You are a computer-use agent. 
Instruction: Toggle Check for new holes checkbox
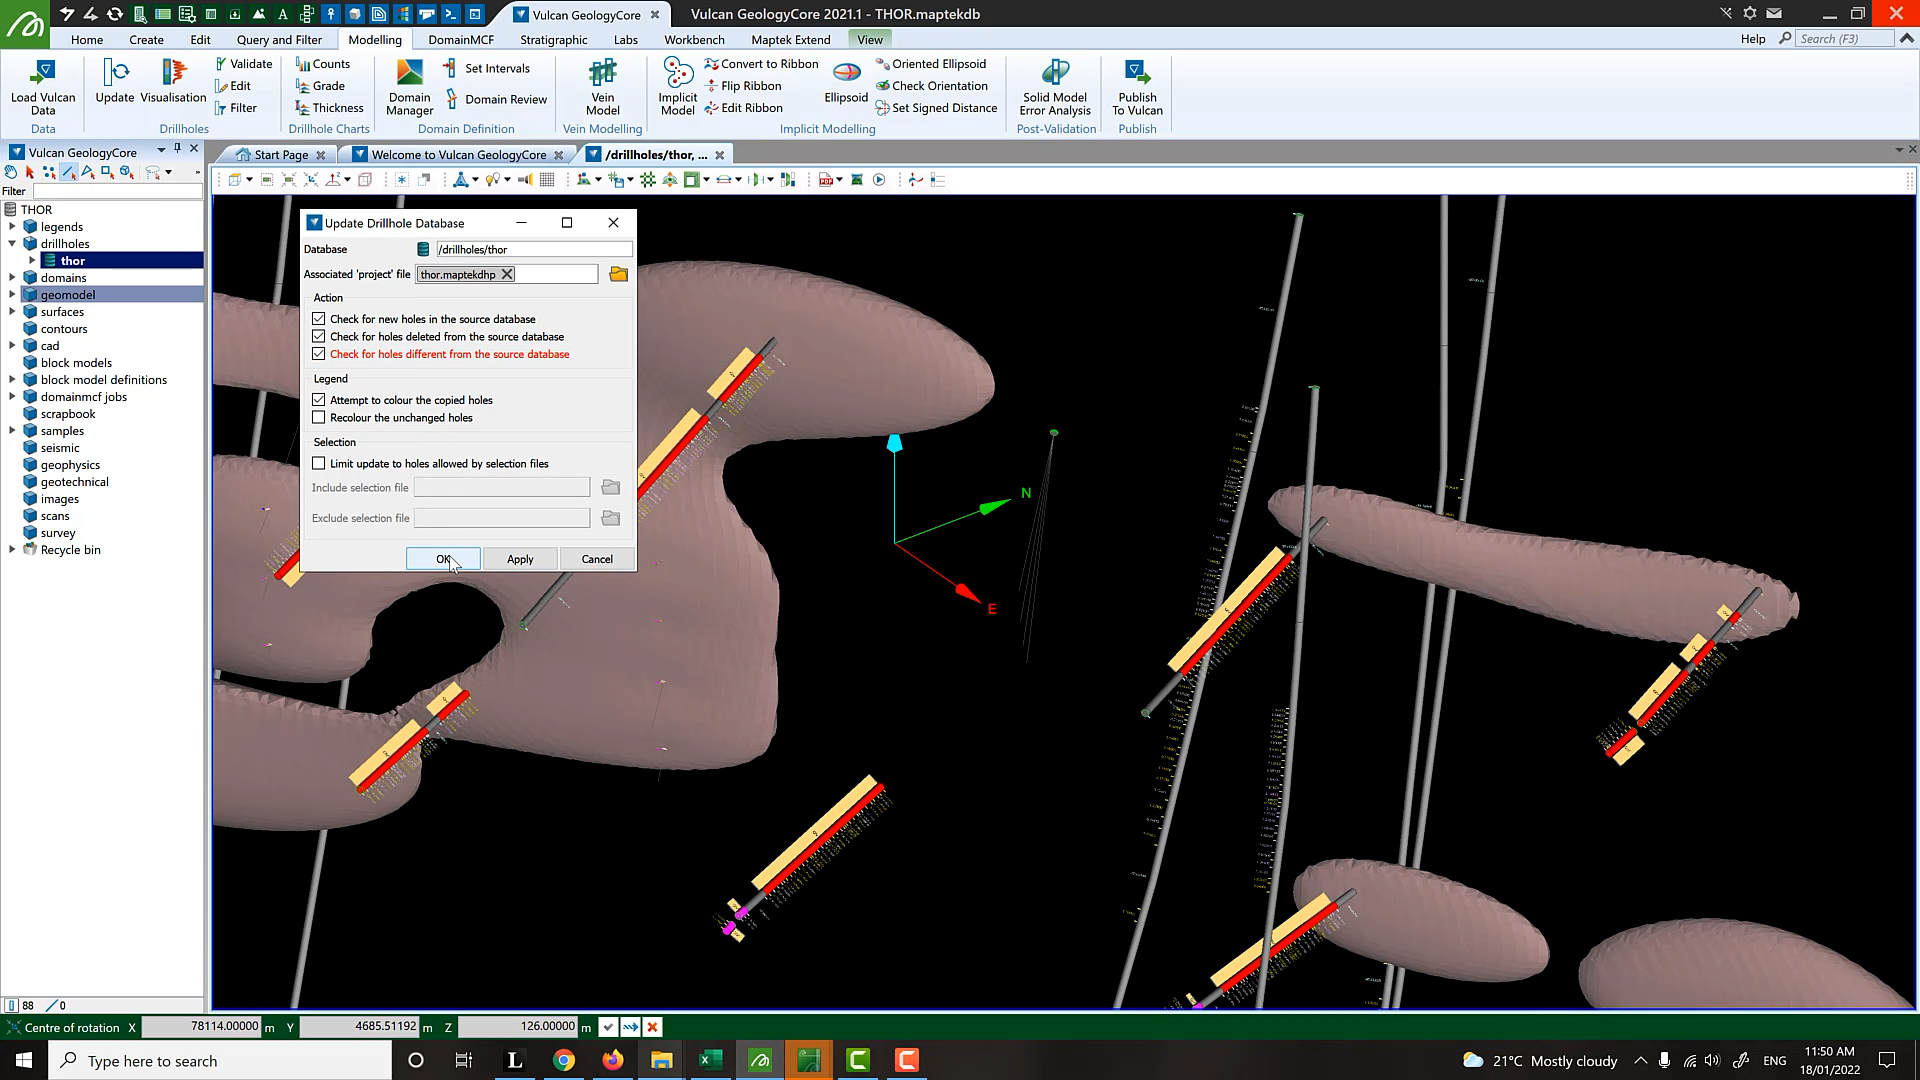[319, 319]
